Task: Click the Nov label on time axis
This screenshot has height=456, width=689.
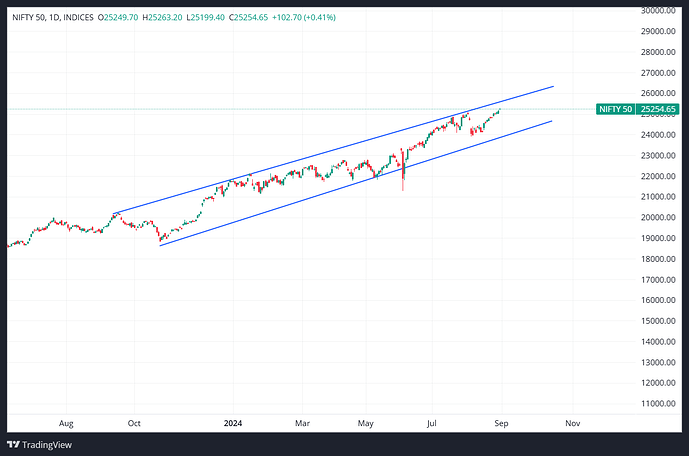Action: [x=573, y=423]
